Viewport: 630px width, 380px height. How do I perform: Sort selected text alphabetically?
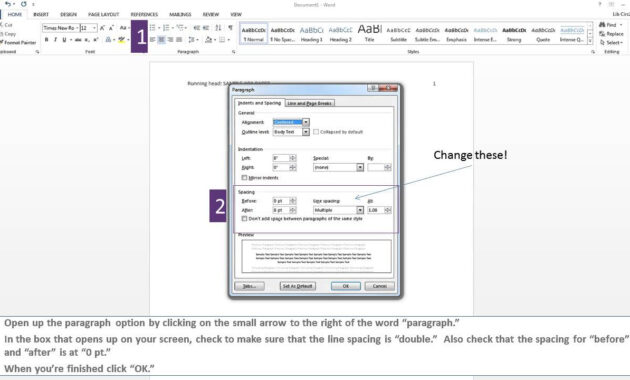tap(218, 28)
